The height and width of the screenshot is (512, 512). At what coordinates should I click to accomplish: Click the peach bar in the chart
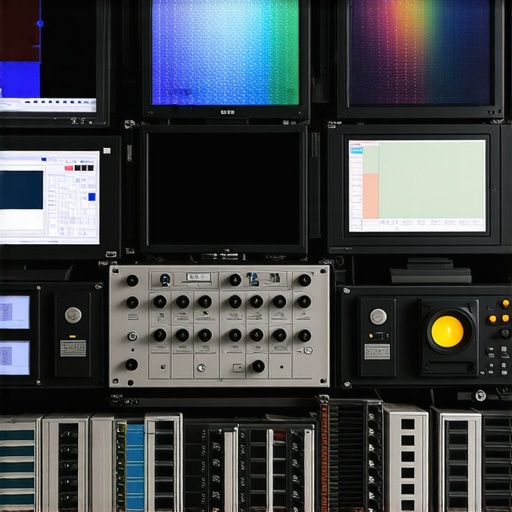click(x=371, y=196)
